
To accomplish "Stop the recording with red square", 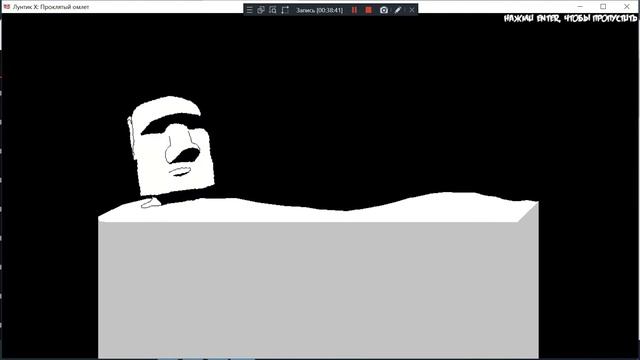I will tap(369, 10).
